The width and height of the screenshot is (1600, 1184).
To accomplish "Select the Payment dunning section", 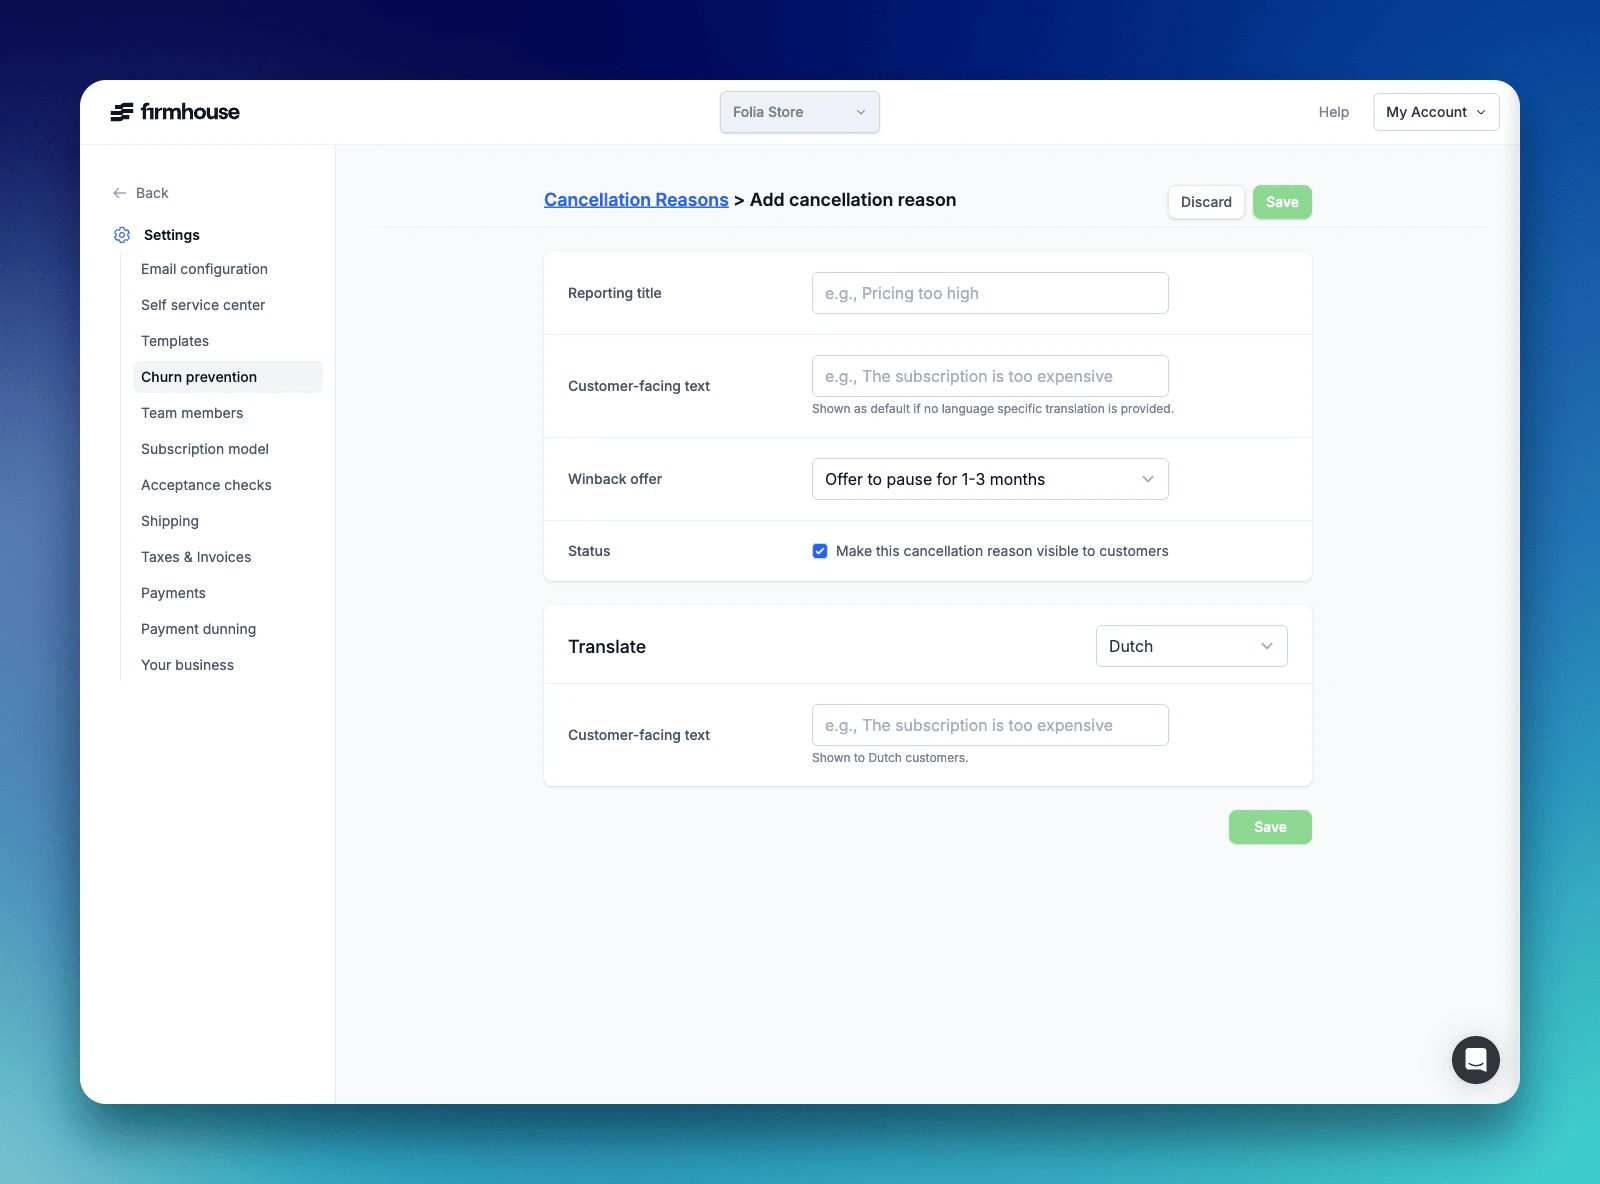I will point(198,629).
